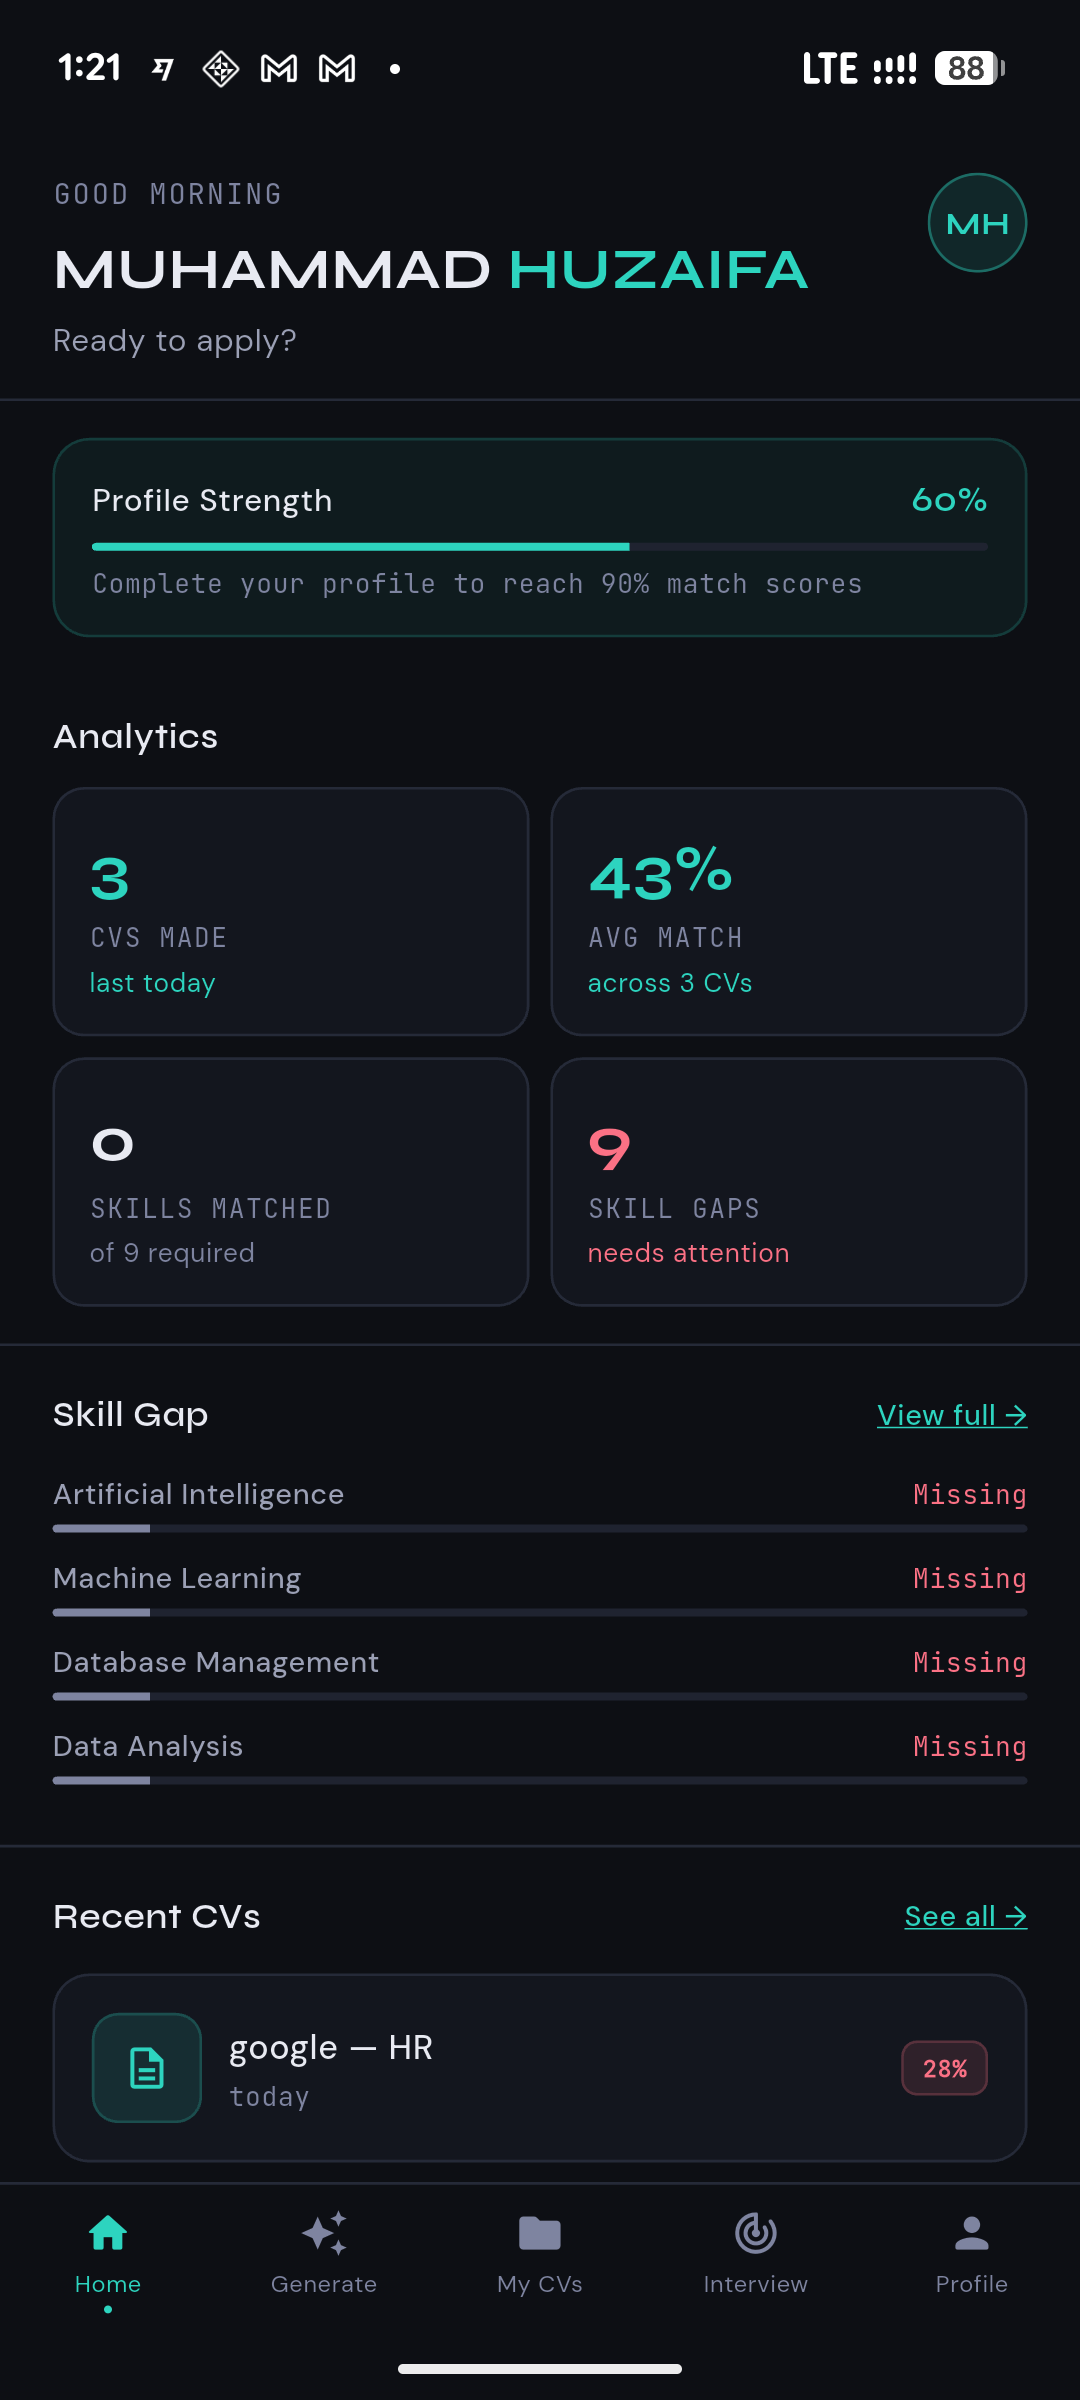Tap the Profile Strength 60% value
Viewport: 1080px width, 2400px height.
tap(949, 500)
